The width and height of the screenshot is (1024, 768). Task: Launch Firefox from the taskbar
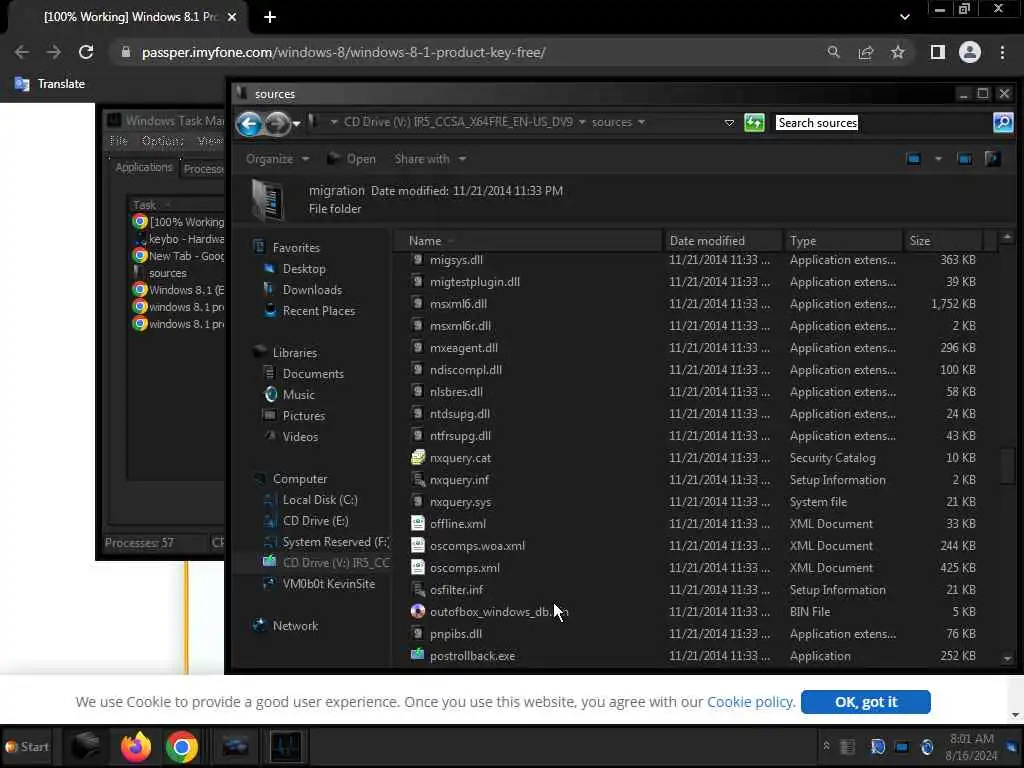(136, 746)
